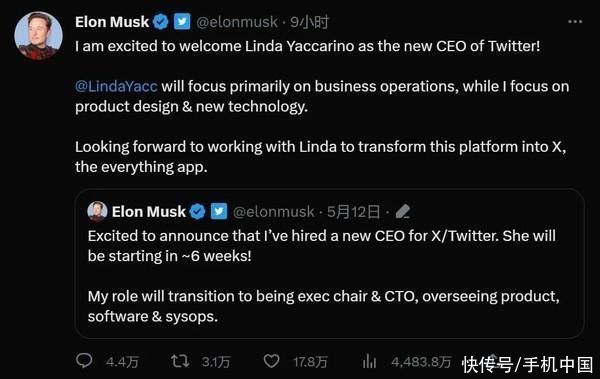The width and height of the screenshot is (600, 379).
Task: Click @elonmusk handle in main tweet
Action: tap(237, 22)
